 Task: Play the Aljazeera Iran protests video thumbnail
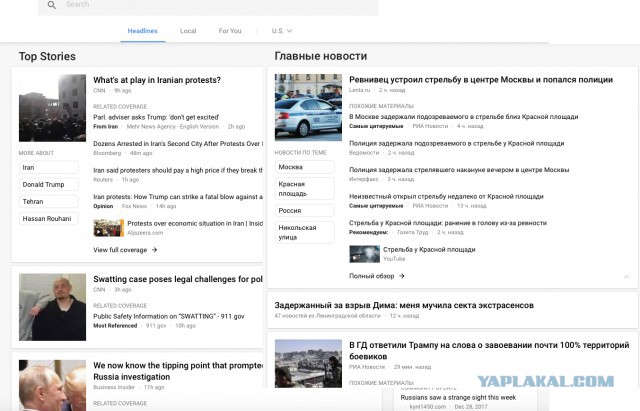[x=109, y=228]
